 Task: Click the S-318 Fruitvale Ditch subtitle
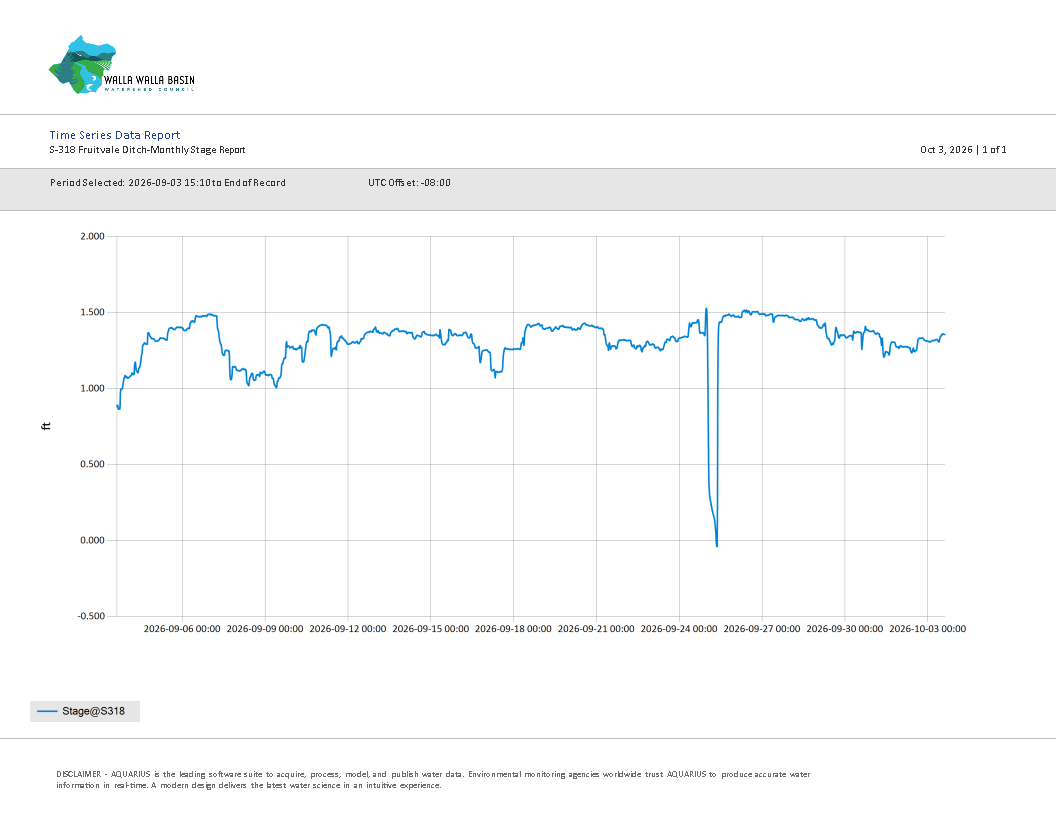(147, 149)
